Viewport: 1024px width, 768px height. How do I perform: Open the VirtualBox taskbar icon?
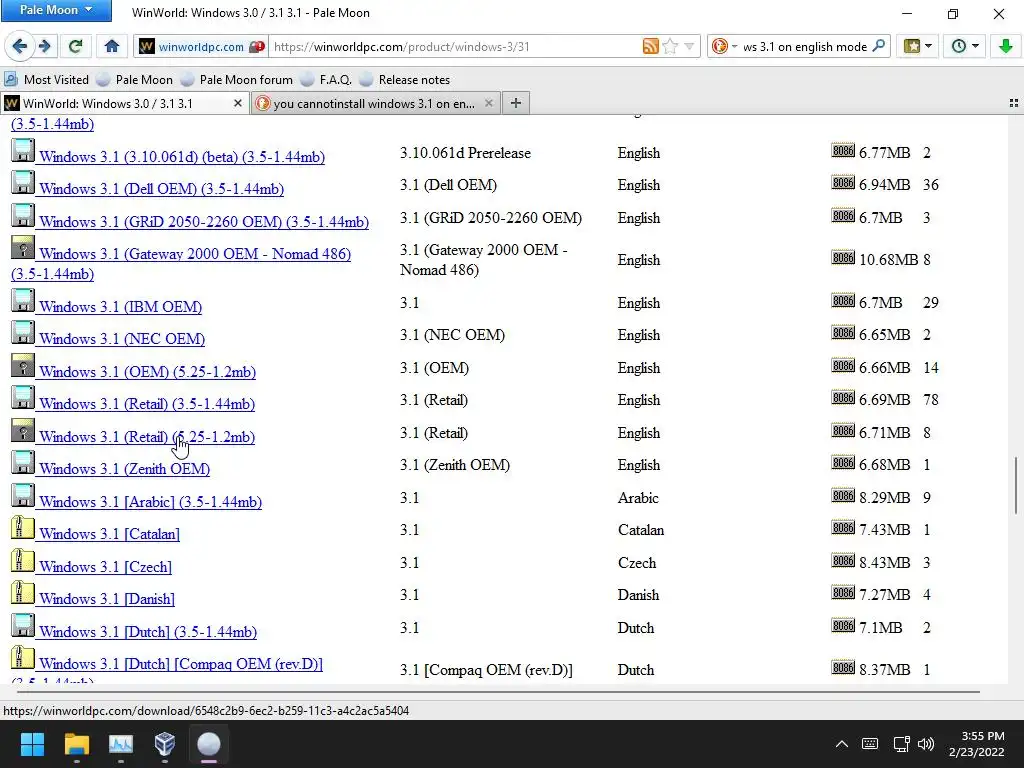165,744
